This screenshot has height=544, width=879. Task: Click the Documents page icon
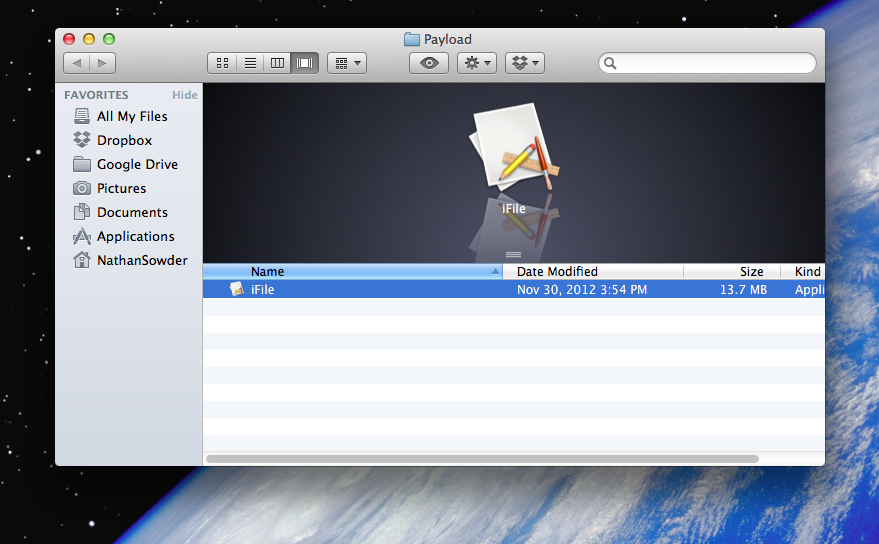82,212
